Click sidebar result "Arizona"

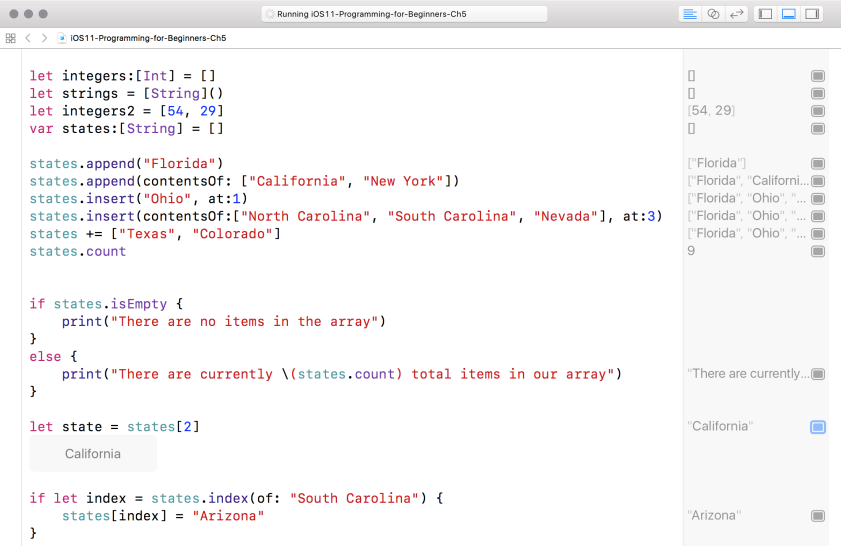(714, 515)
